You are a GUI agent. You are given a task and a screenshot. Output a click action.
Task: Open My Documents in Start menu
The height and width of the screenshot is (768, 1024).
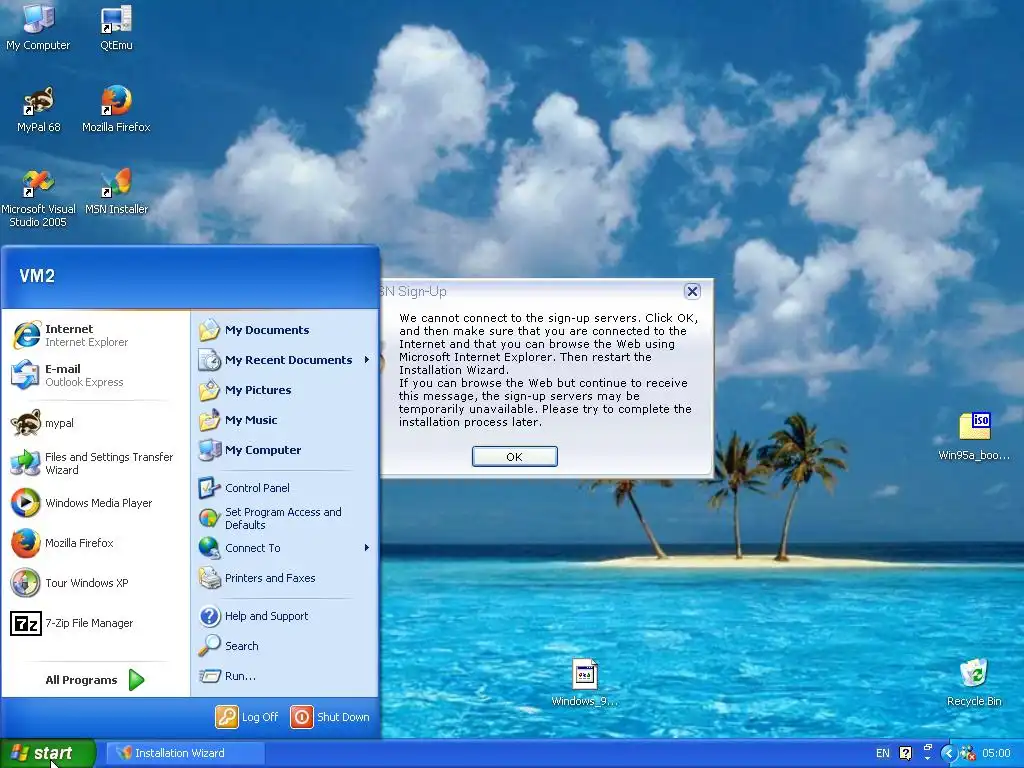click(x=285, y=330)
